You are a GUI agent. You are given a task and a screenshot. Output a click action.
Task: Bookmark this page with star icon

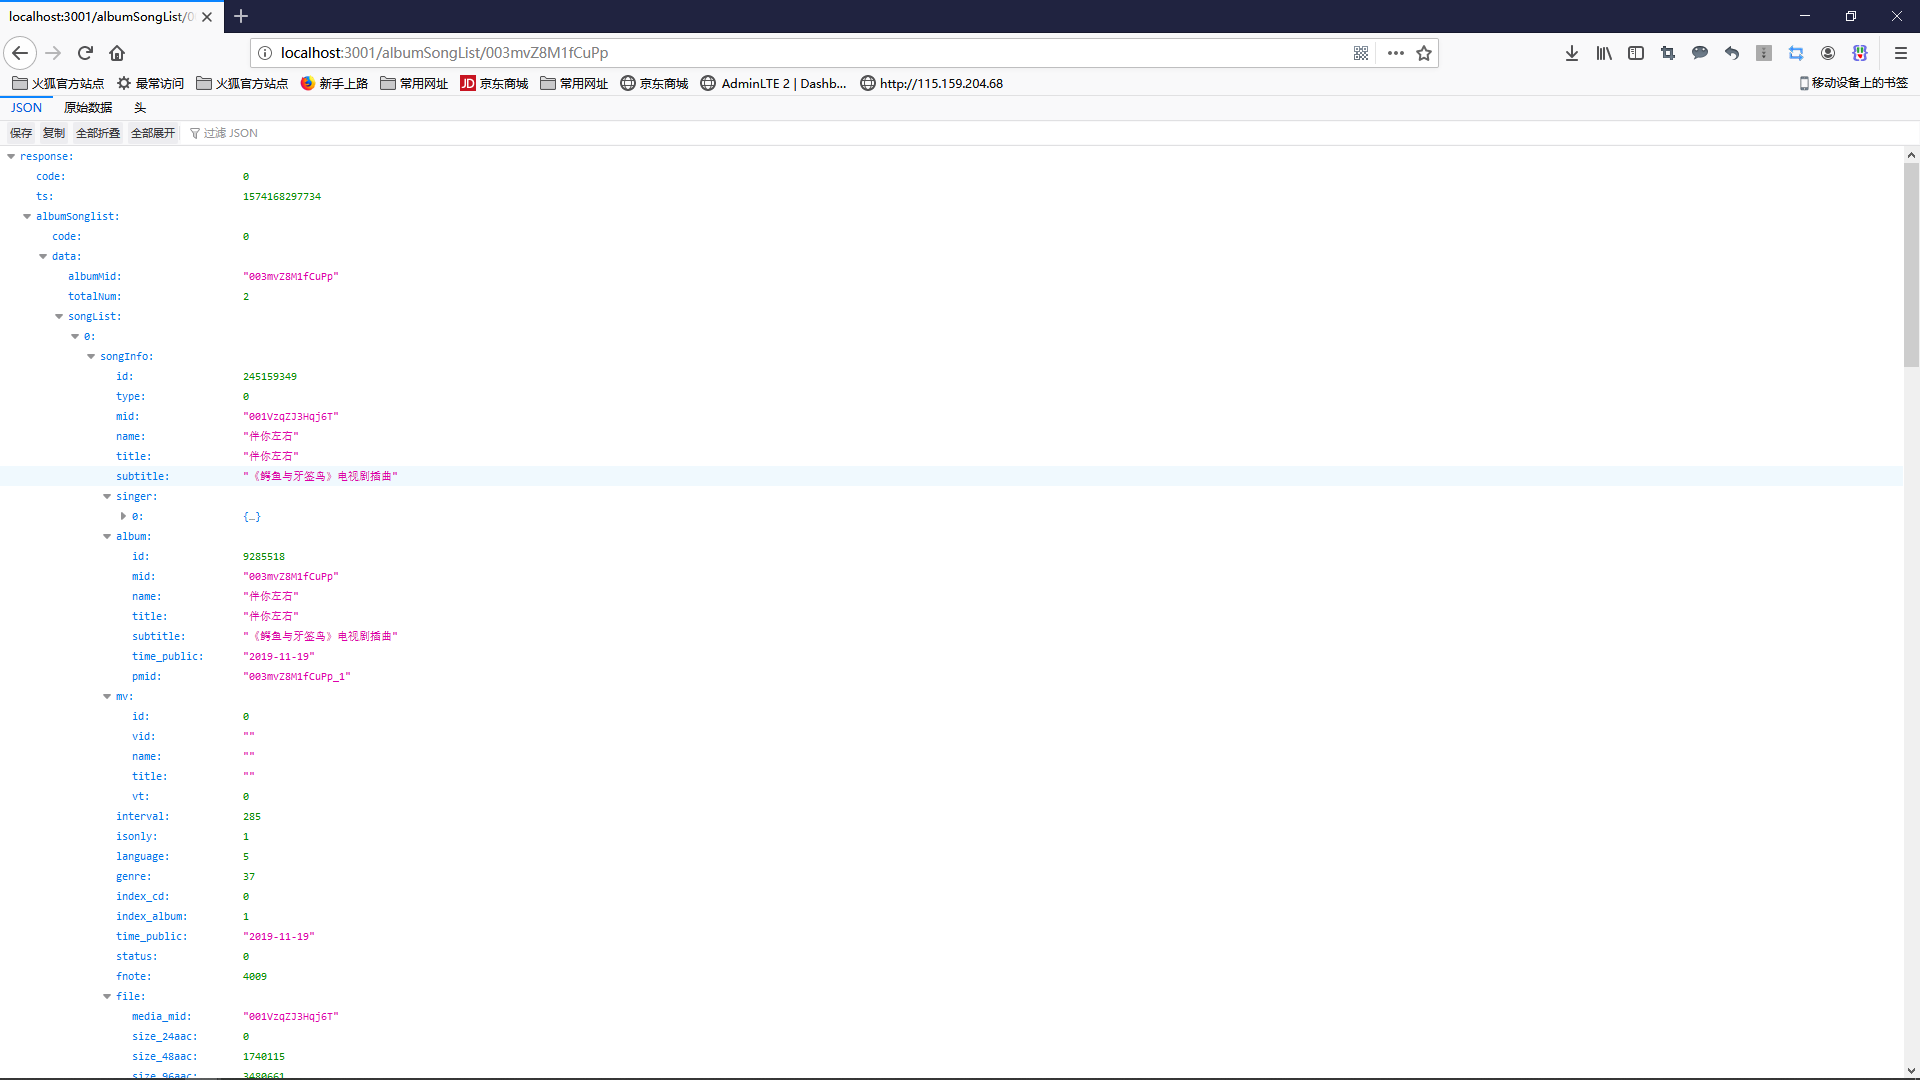click(x=1424, y=53)
